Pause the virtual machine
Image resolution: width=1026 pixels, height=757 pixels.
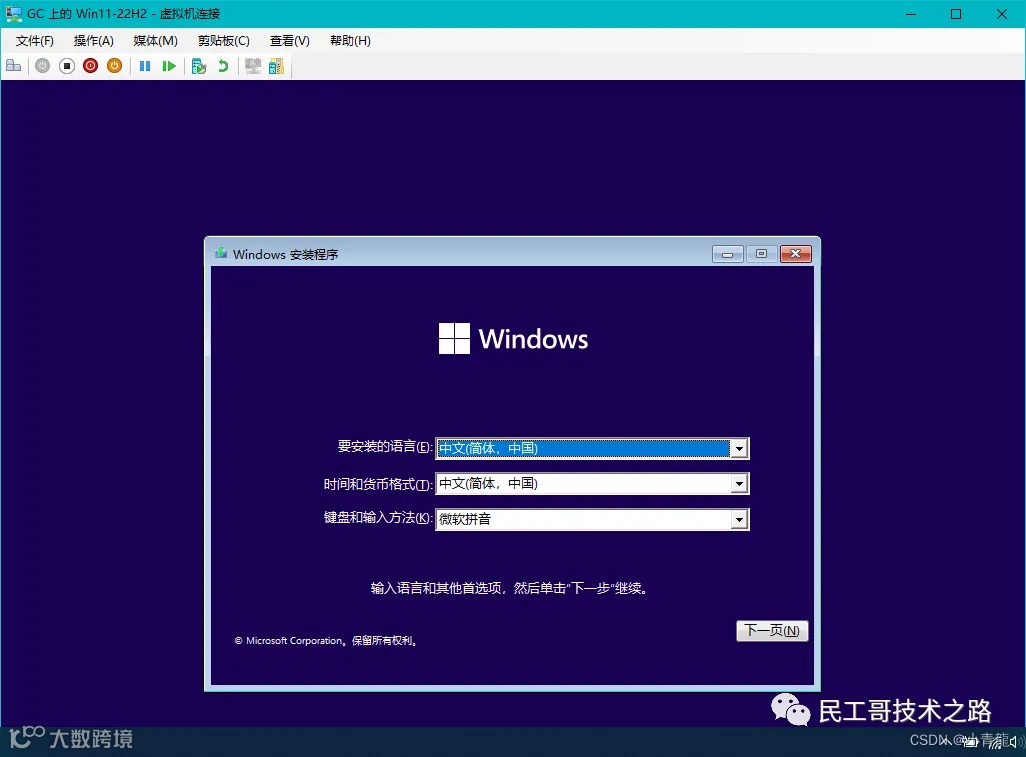point(145,66)
